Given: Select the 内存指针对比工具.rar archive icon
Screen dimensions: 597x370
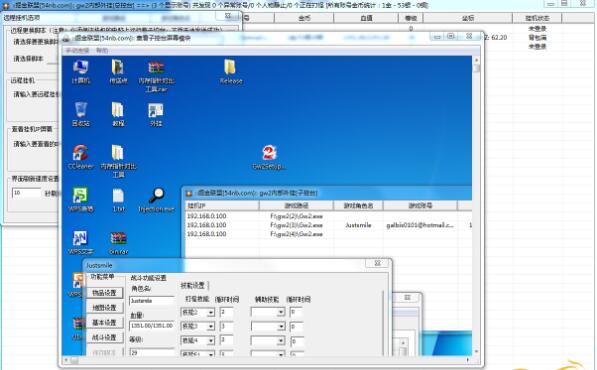Looking at the screenshot, I should point(156,75).
